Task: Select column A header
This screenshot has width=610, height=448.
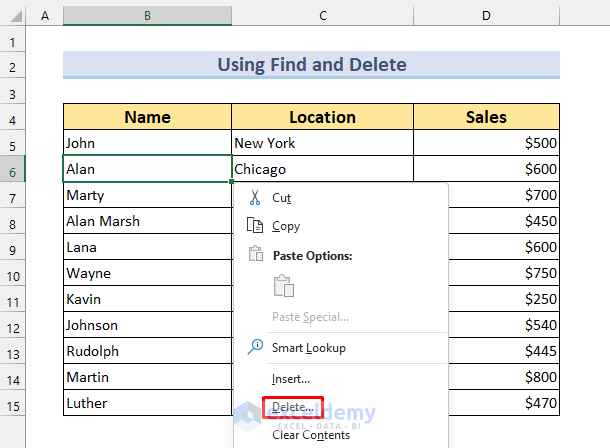Action: point(45,16)
